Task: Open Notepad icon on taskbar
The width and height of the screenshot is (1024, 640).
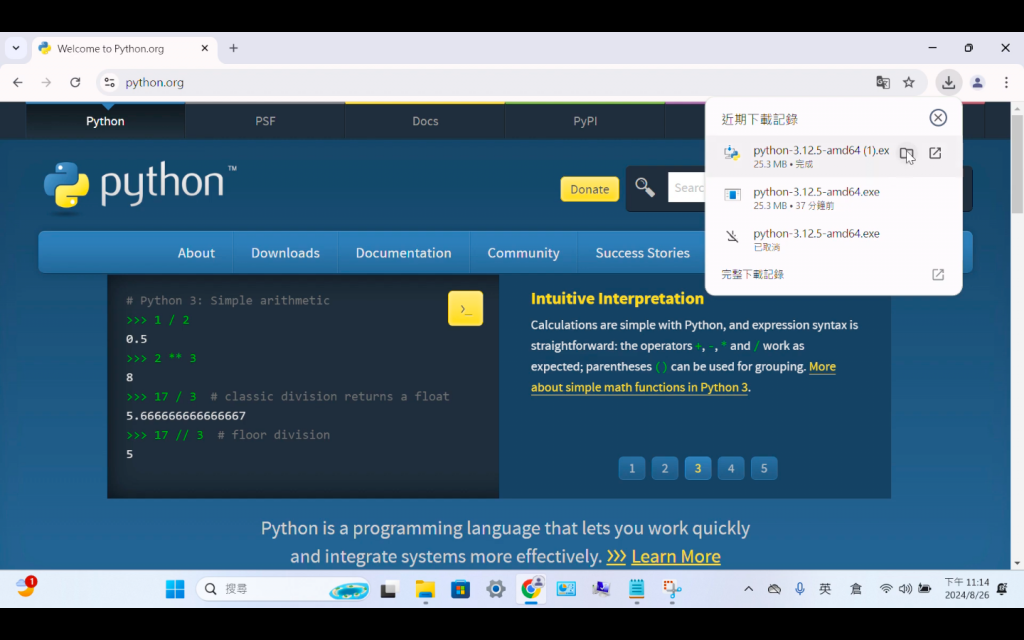Action: click(x=637, y=589)
